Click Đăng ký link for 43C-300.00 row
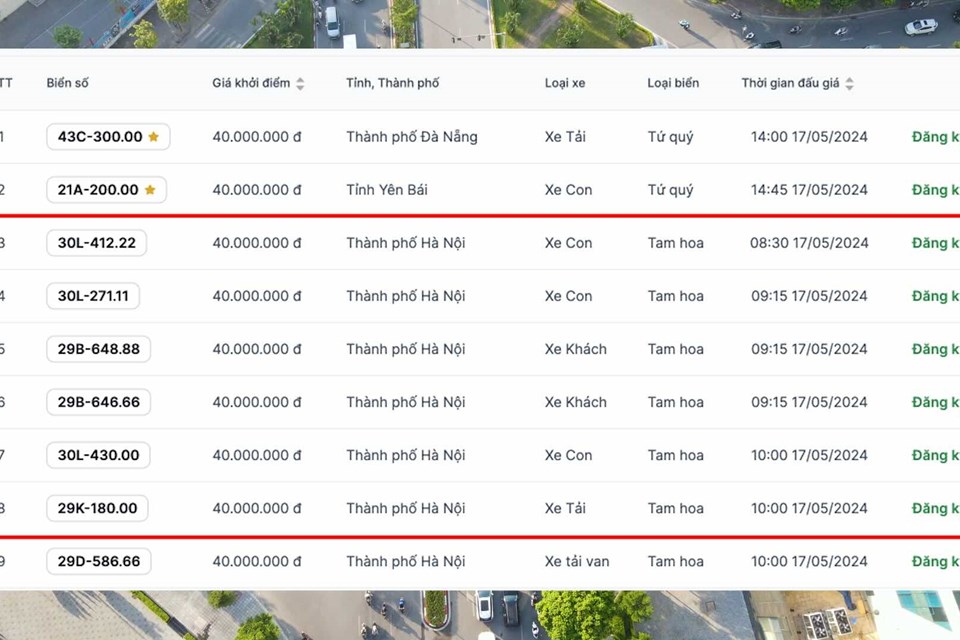960x640 pixels. [x=935, y=137]
